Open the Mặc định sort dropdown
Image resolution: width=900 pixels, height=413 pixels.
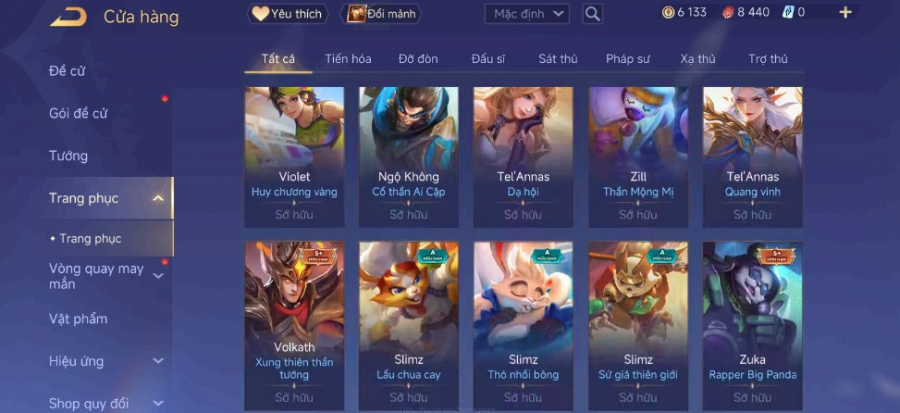527,14
